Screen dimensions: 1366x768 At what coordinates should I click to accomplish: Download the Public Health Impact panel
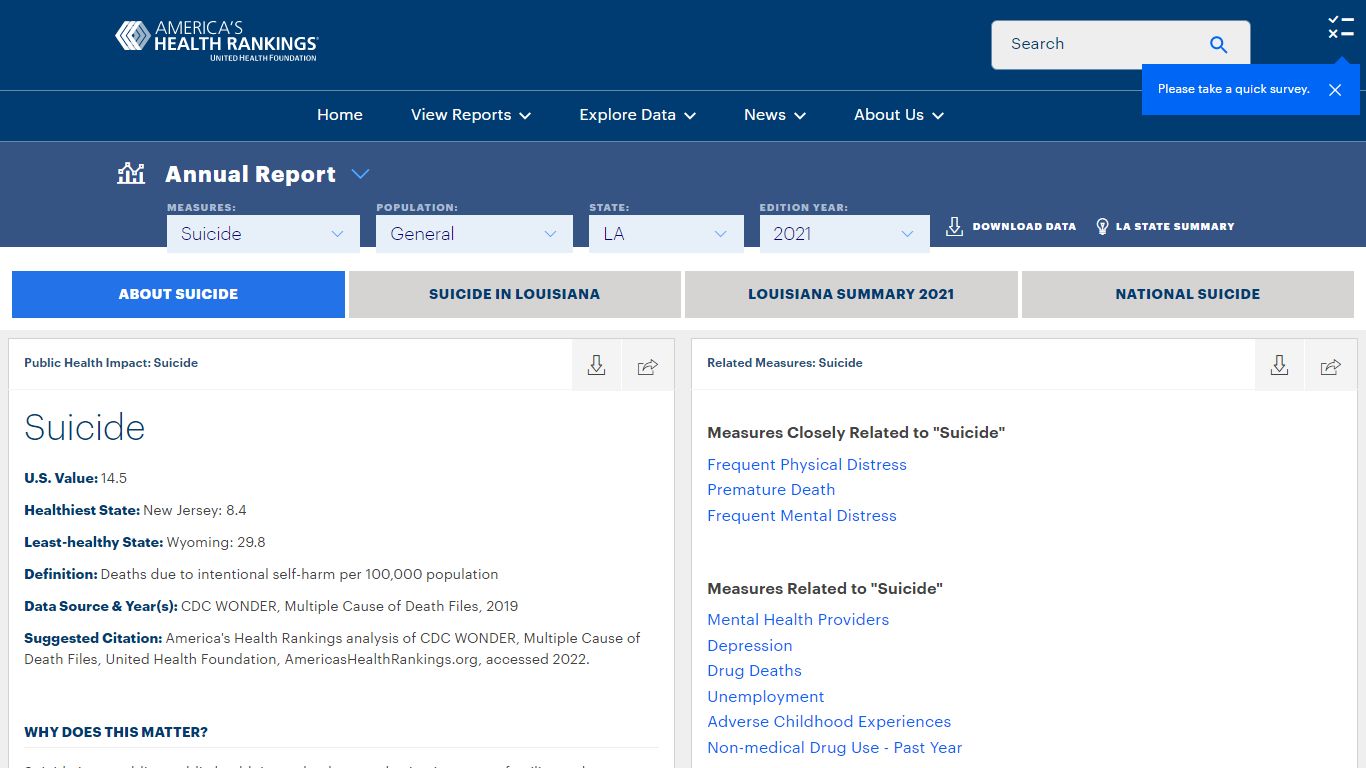(x=597, y=365)
